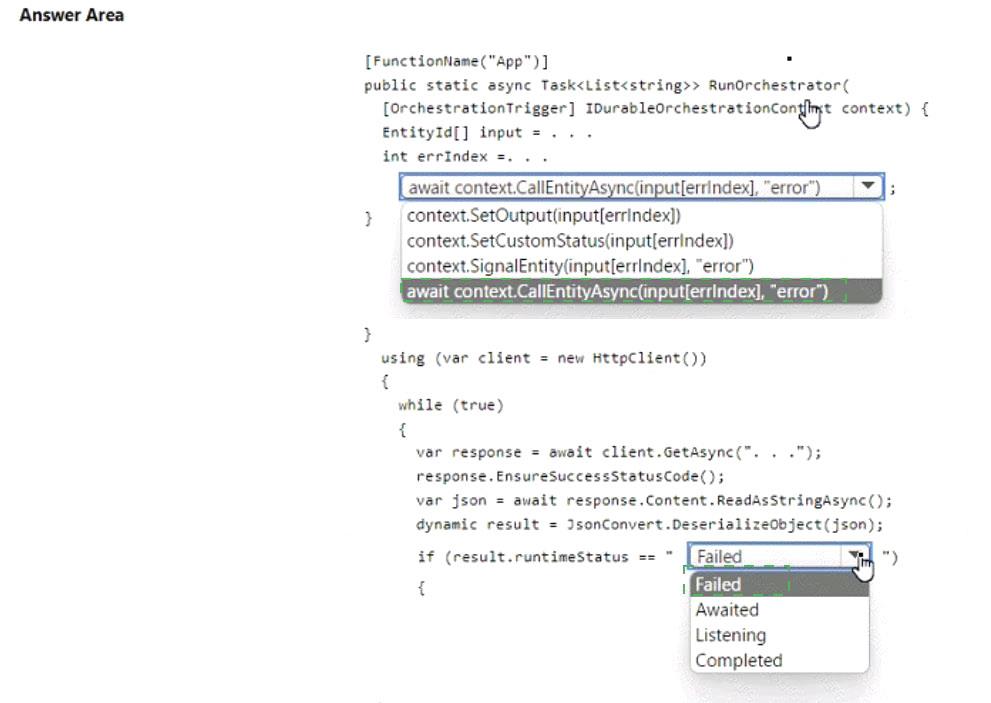This screenshot has width=991, height=703.
Task: Select Completed from the status list
Action: coord(738,660)
